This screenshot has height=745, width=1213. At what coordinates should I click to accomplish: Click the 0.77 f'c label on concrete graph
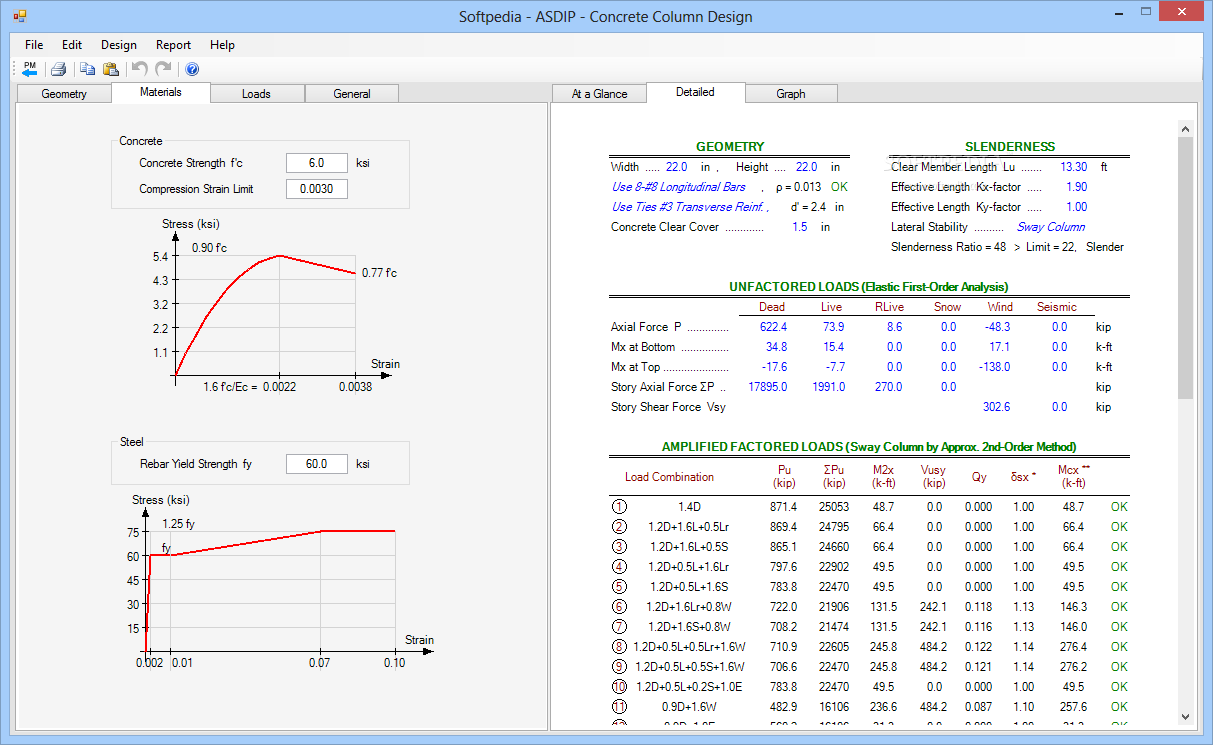379,273
